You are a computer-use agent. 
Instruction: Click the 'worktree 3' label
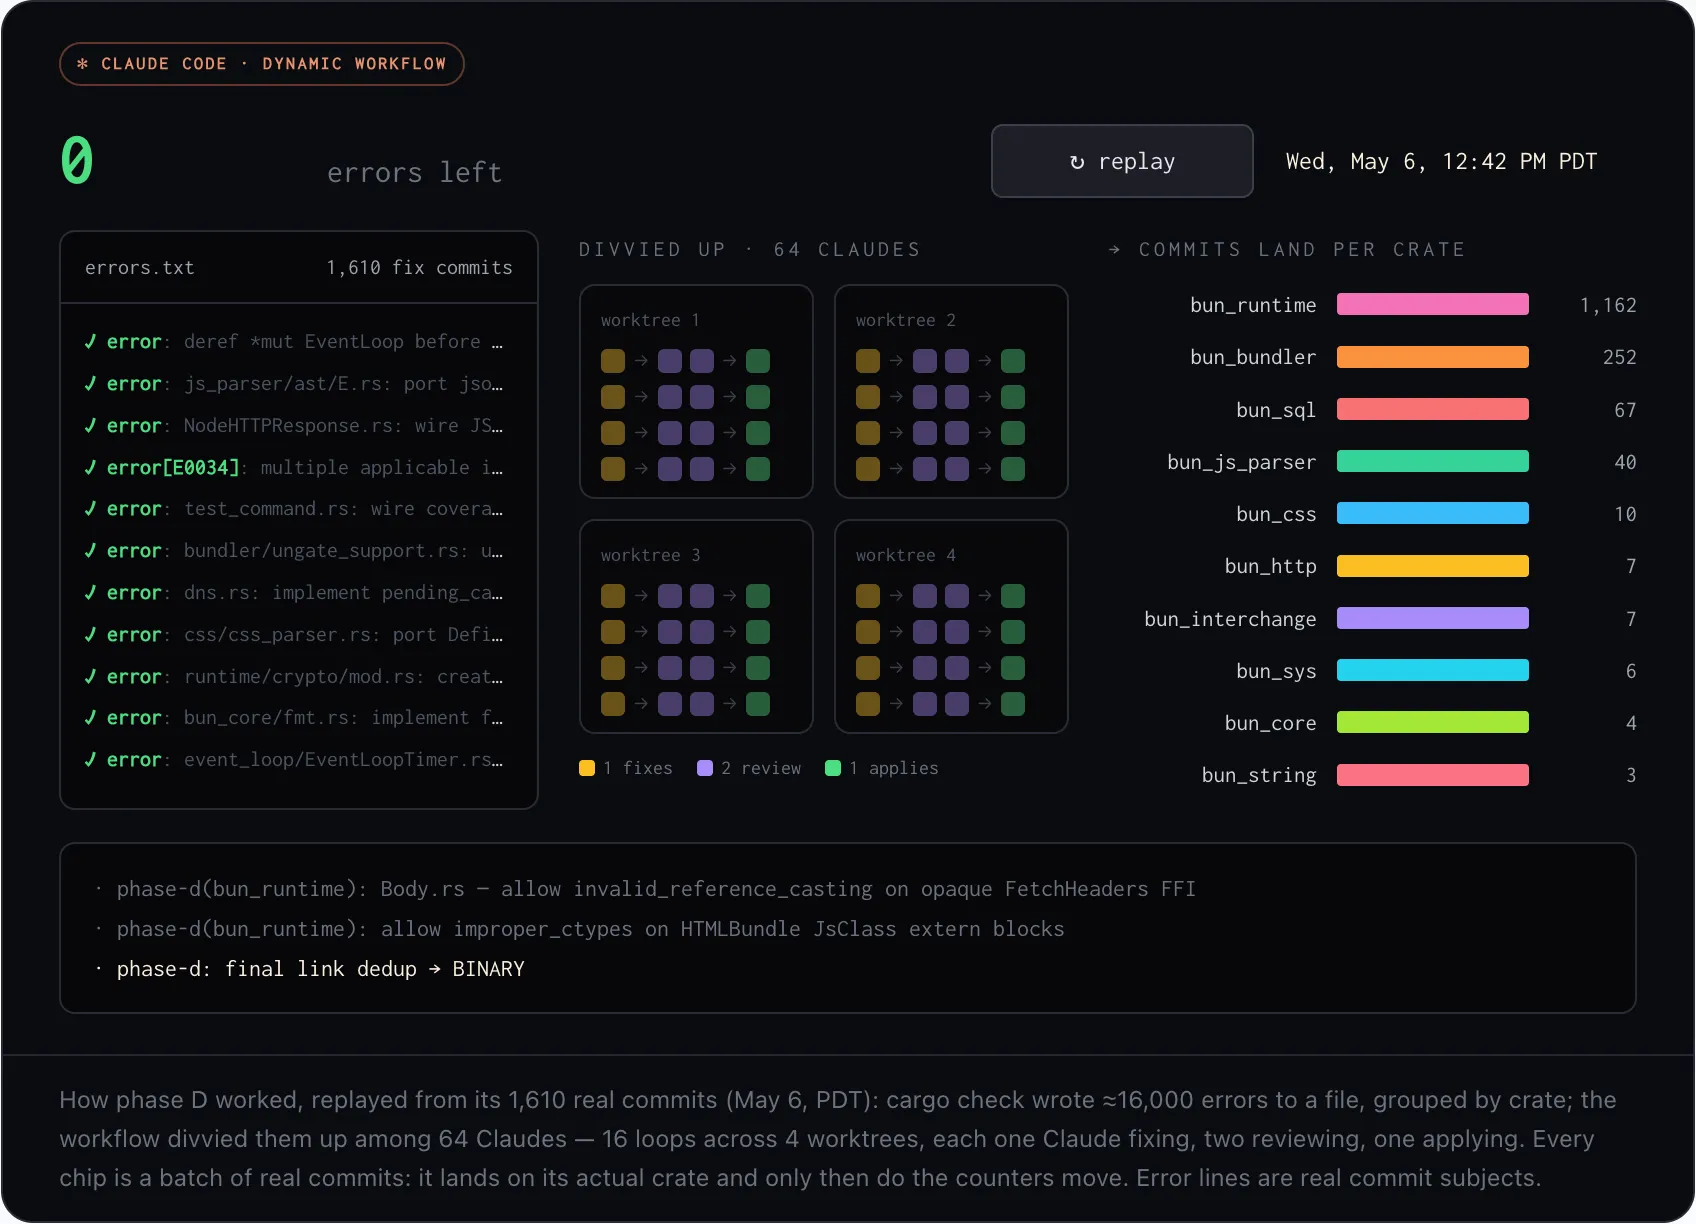[650, 555]
